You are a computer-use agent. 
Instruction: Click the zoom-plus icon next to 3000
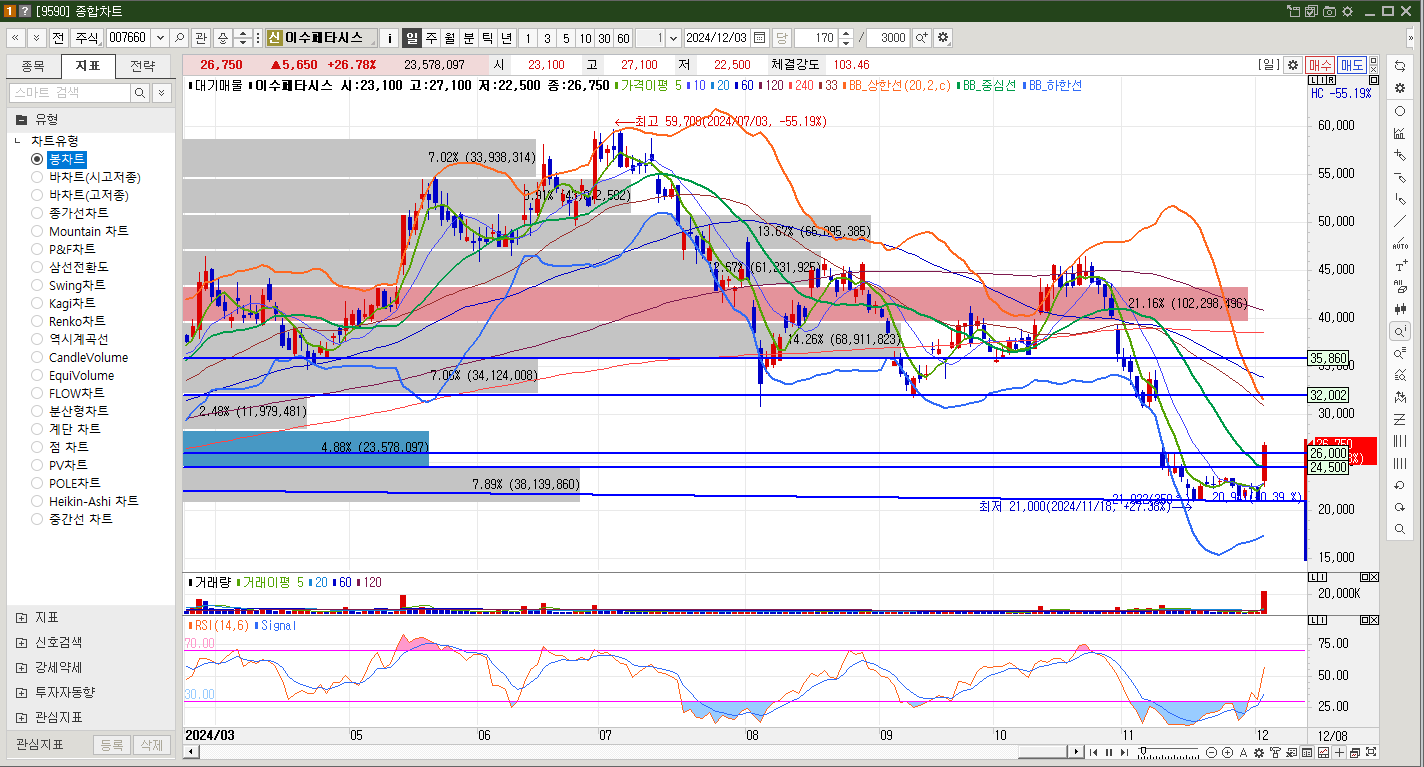[921, 38]
